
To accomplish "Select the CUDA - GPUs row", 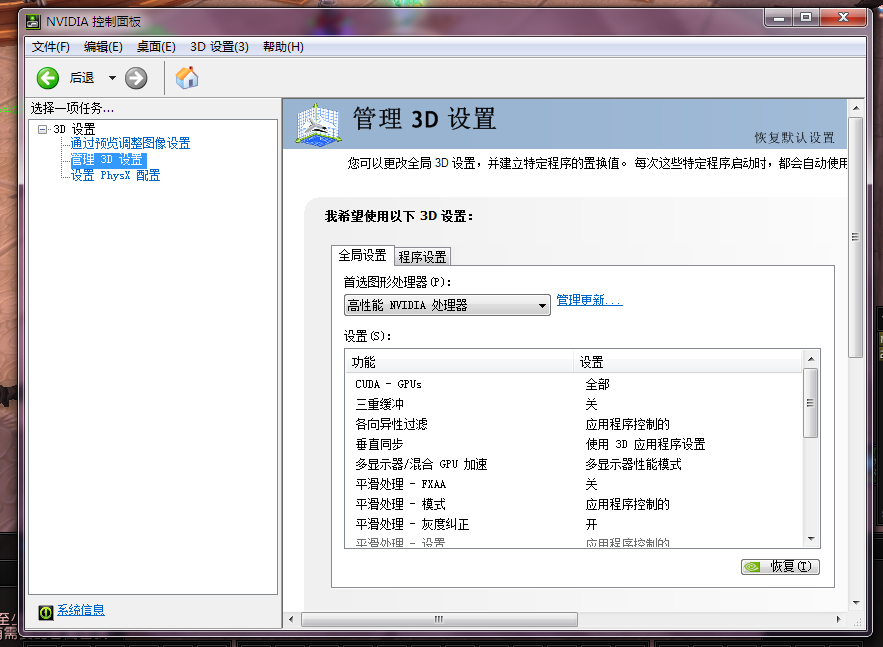I will (x=573, y=385).
